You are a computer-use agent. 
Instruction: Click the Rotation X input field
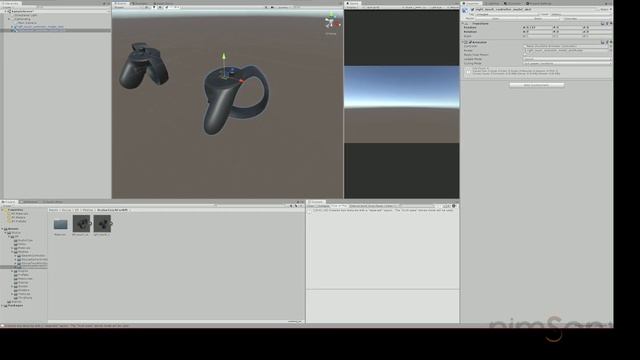(x=539, y=31)
